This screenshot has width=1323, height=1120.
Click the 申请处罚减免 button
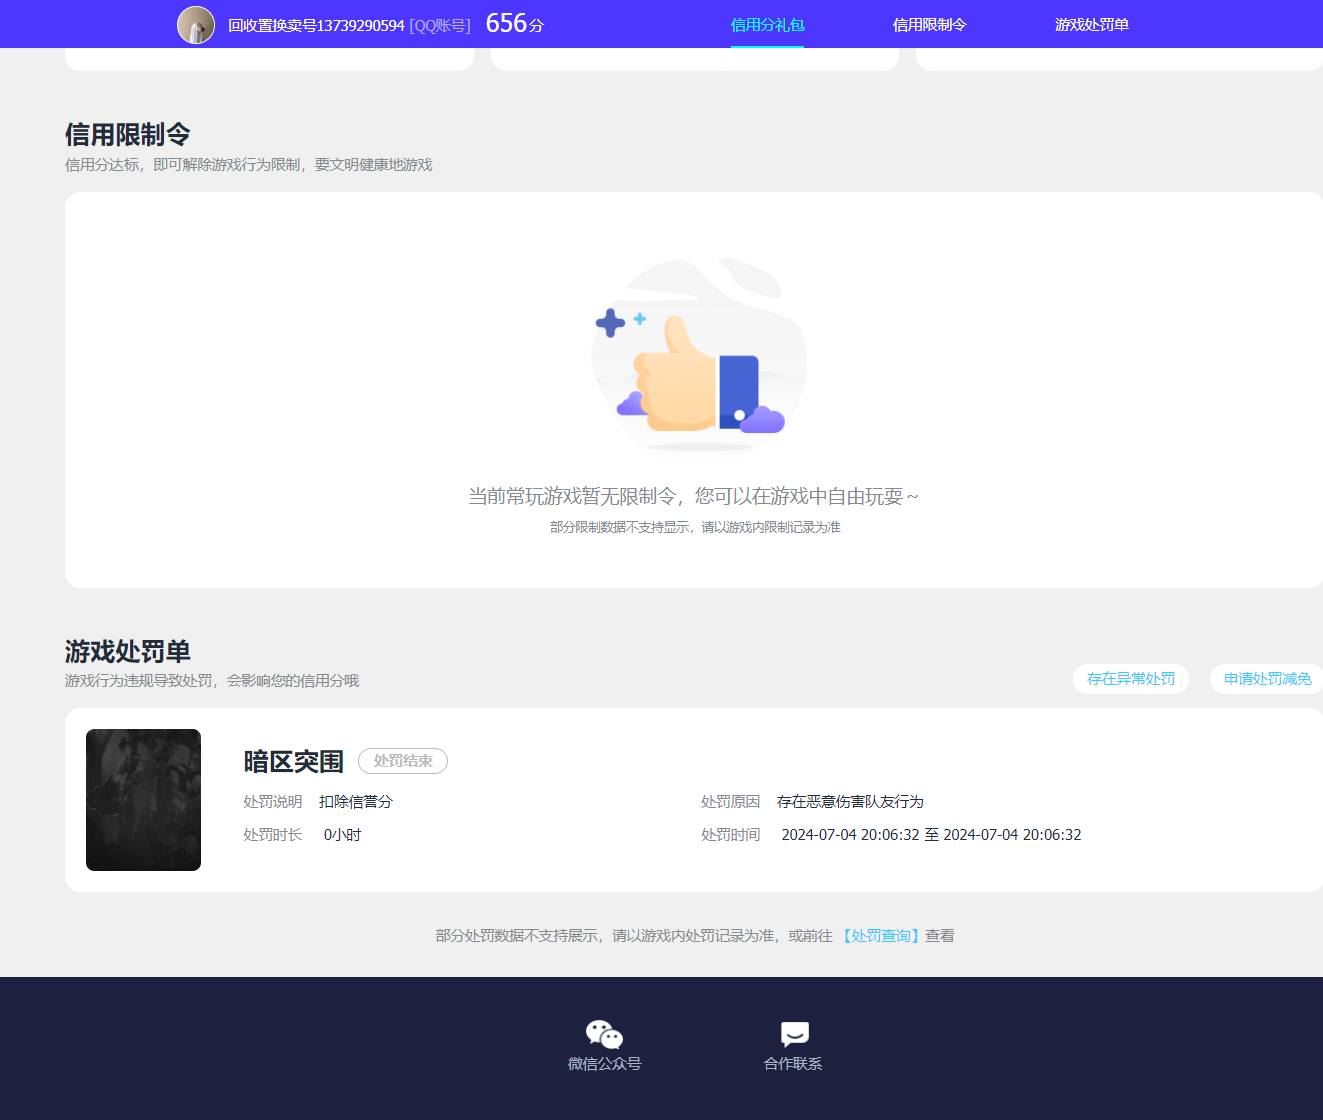coord(1266,678)
